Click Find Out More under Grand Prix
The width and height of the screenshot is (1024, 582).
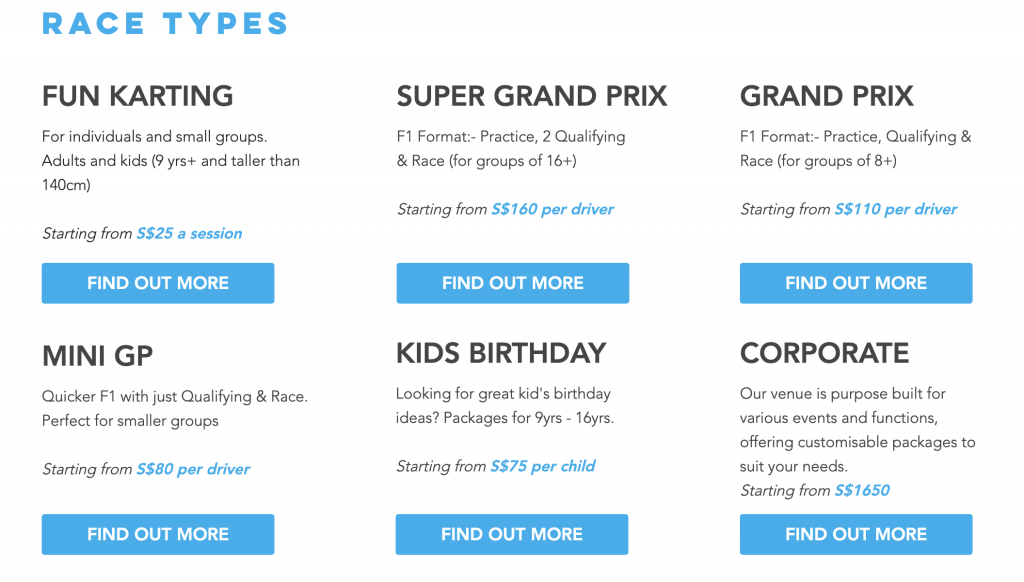855,283
